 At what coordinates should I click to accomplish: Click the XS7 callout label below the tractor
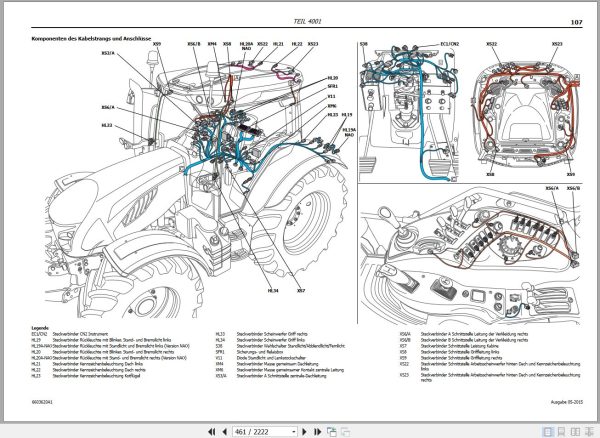click(x=301, y=291)
